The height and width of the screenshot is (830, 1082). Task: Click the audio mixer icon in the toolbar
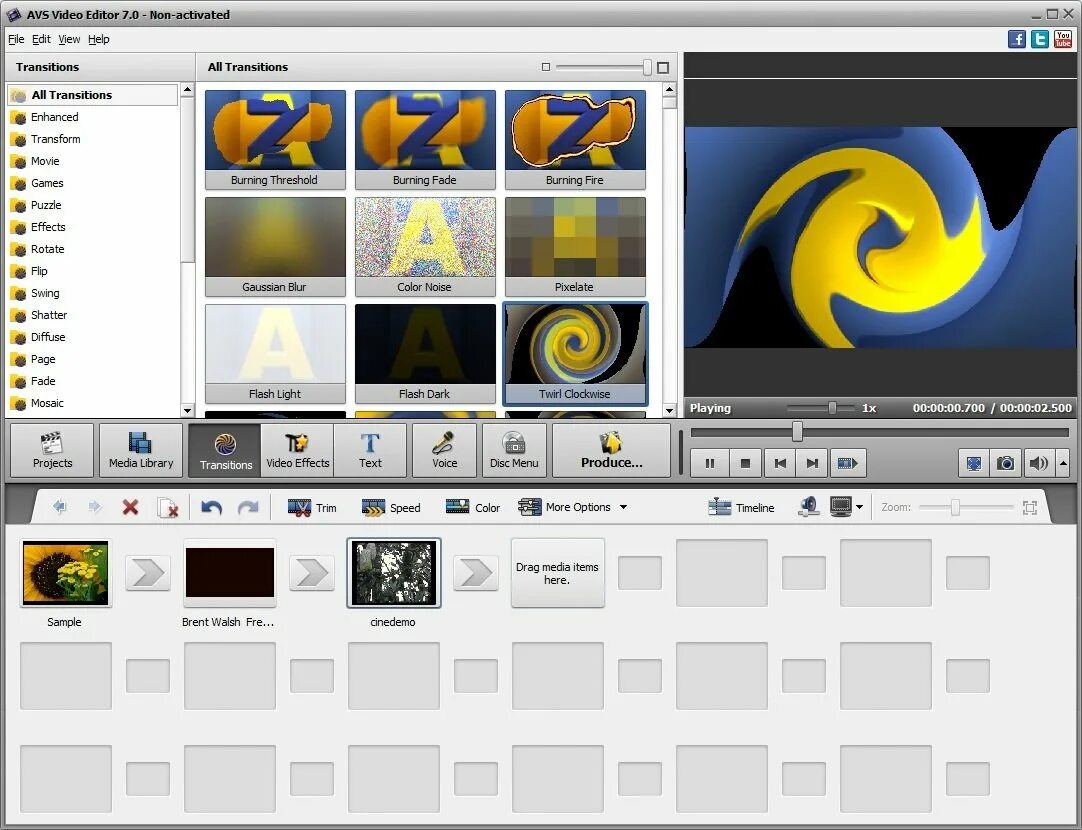[x=808, y=507]
